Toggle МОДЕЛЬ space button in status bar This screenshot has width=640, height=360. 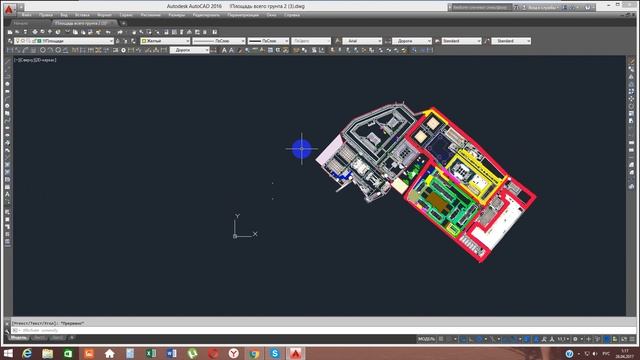pyautogui.click(x=426, y=339)
